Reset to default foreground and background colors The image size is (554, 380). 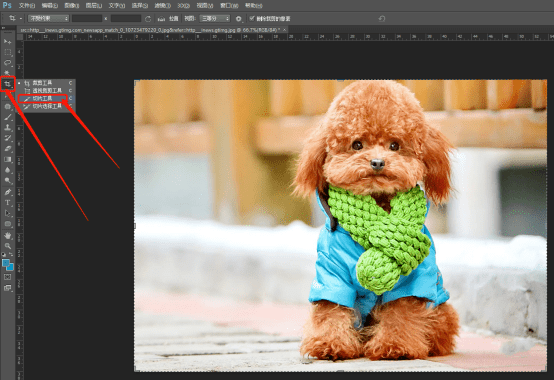[4, 254]
